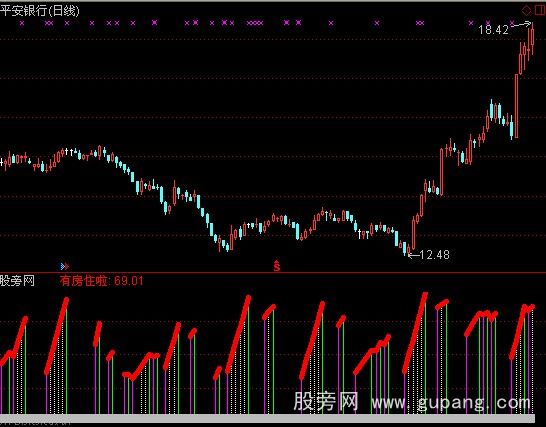
Task: Click the 平安银行(日线) chart title
Action: click(x=40, y=11)
